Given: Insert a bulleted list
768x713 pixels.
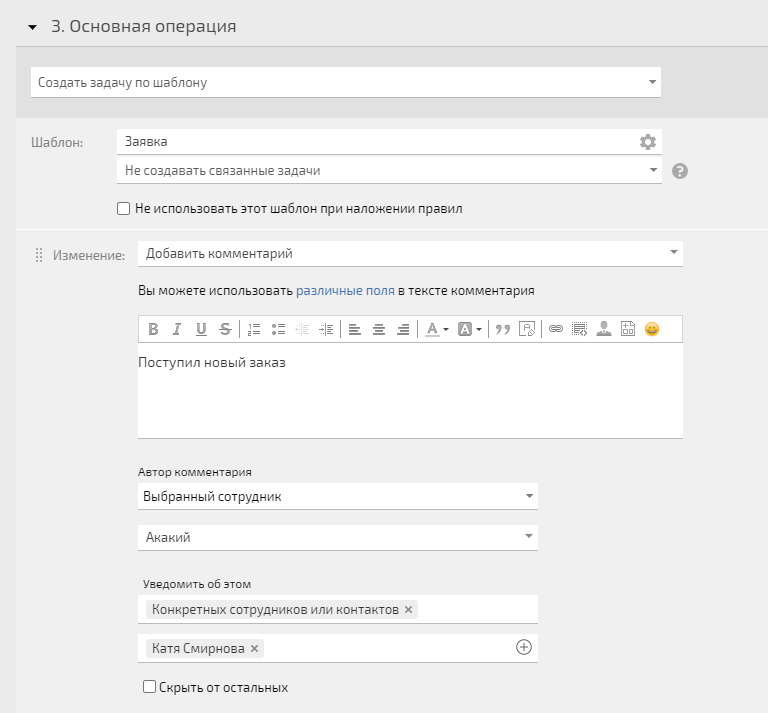Looking at the screenshot, I should point(278,329).
